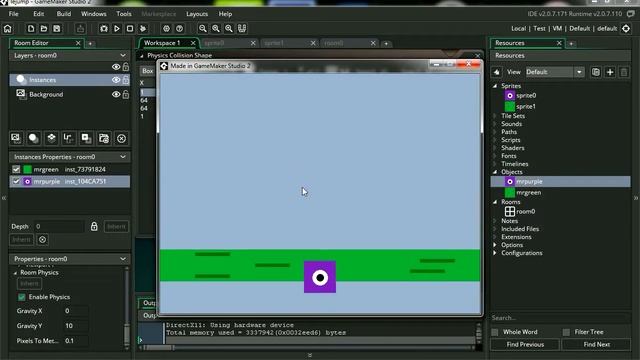Expand the Options tree folder
The height and width of the screenshot is (360, 640).
(495, 245)
